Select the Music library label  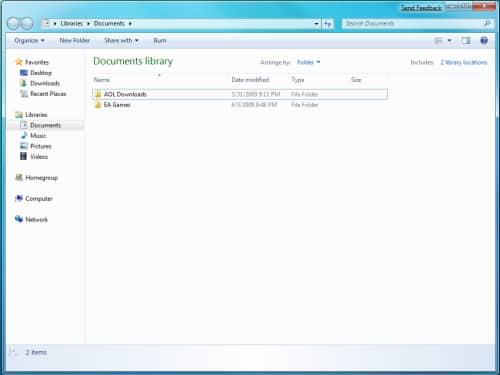pos(38,136)
